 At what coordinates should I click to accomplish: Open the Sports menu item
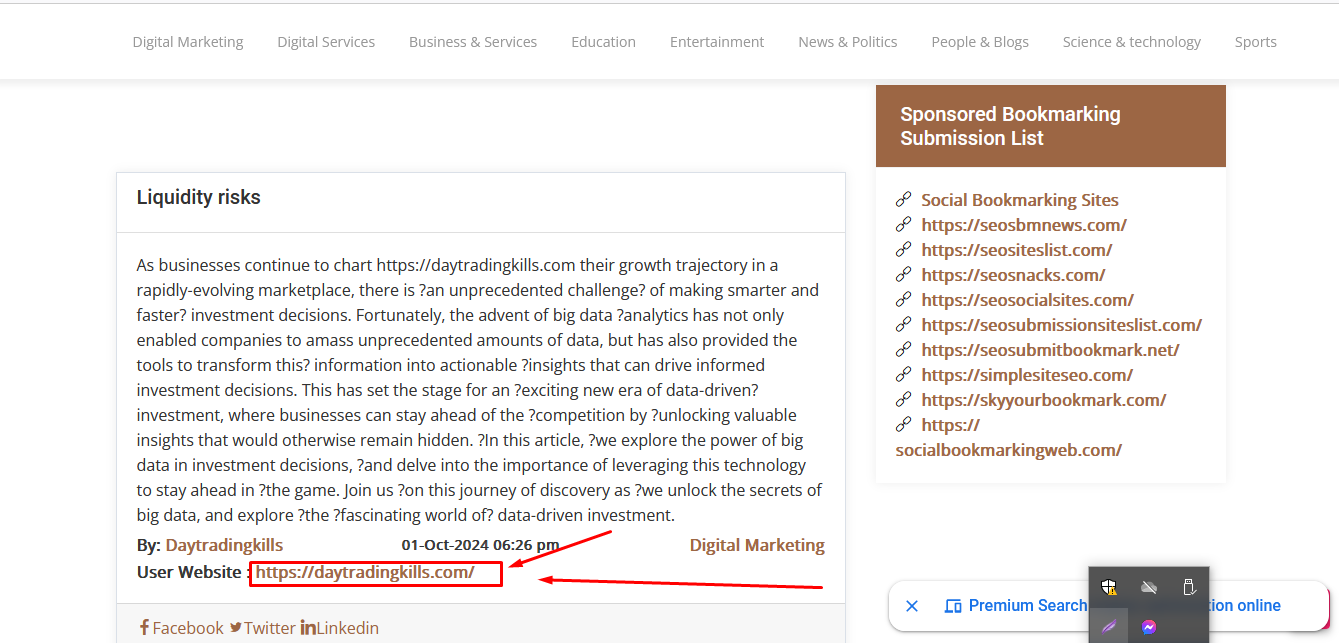(1255, 42)
